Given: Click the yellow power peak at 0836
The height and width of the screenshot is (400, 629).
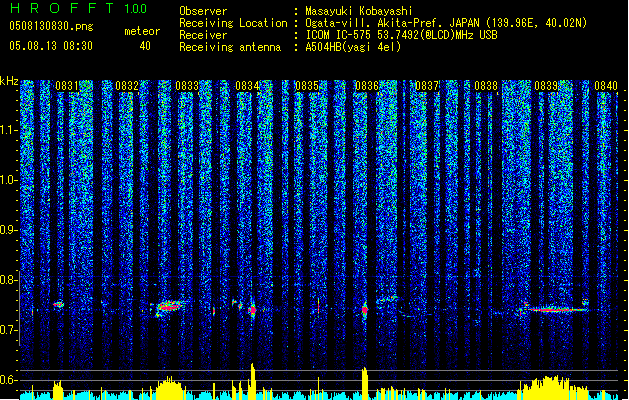Looking at the screenshot, I should click(x=365, y=383).
